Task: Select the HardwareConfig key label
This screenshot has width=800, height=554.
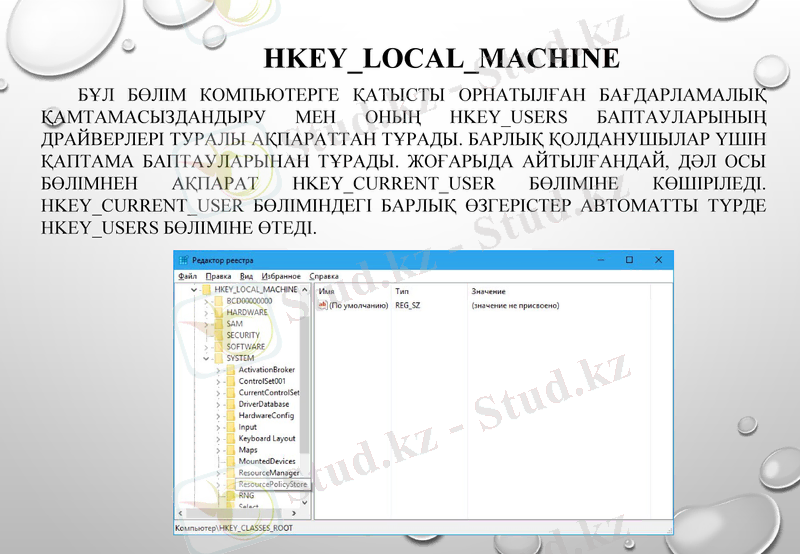Action: [266, 416]
